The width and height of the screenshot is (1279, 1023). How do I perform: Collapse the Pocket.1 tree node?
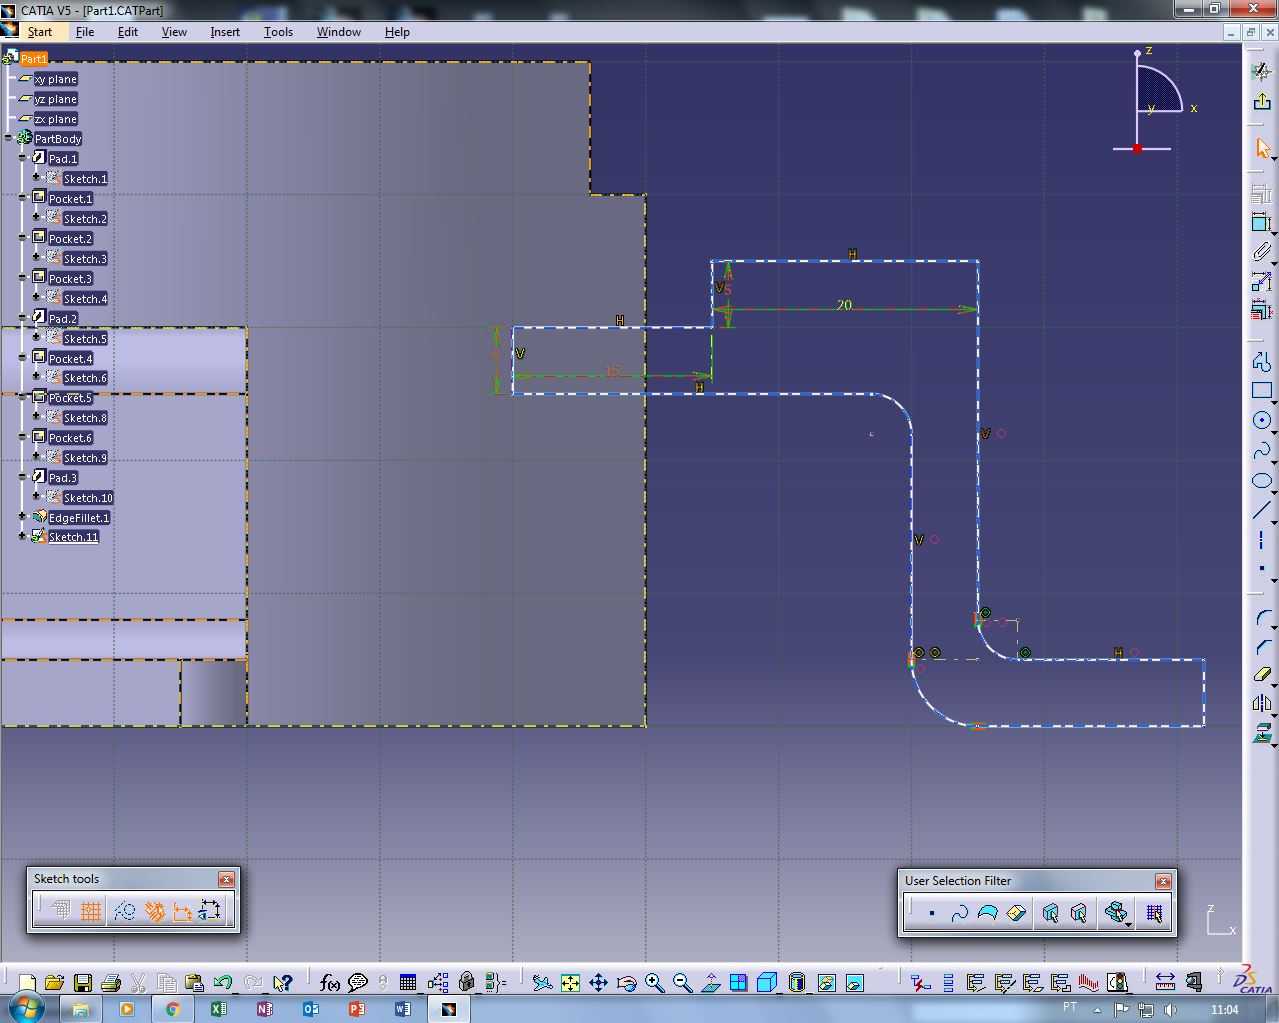click(x=22, y=198)
